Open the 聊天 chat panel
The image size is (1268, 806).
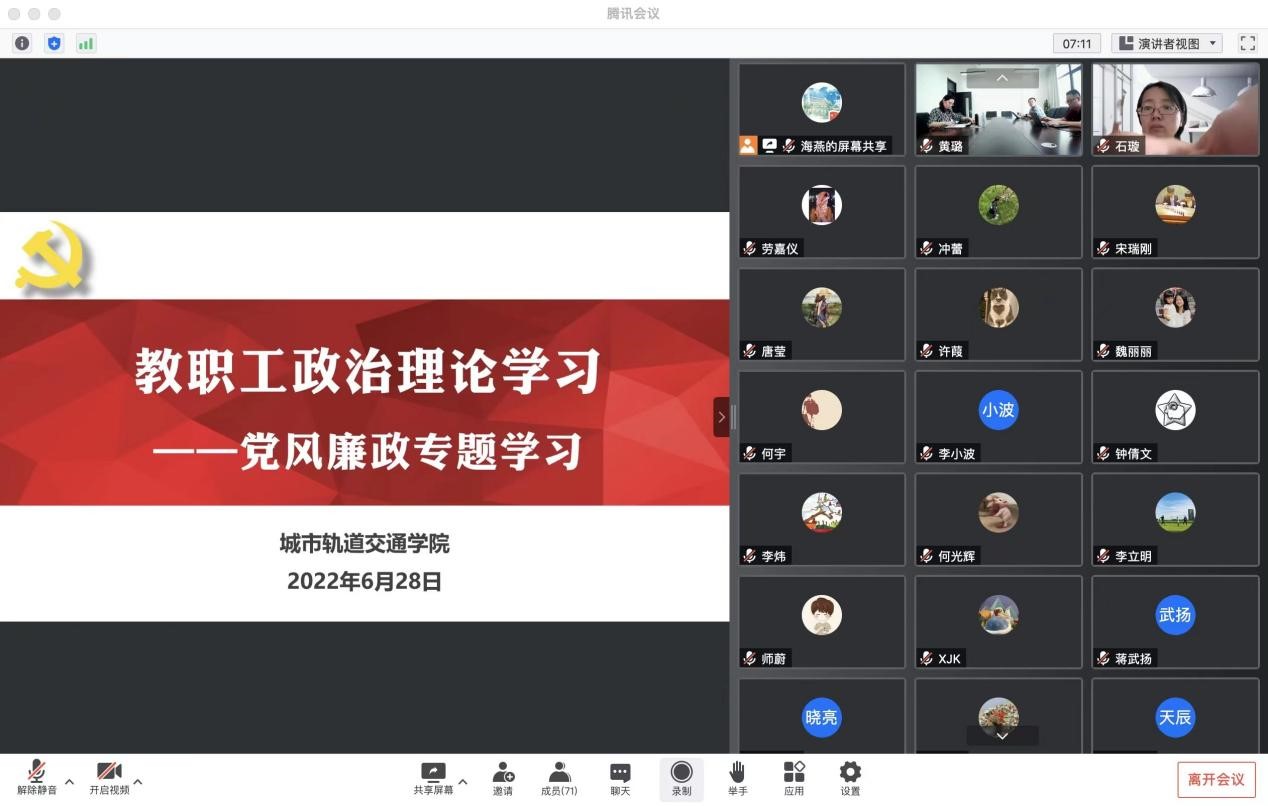click(620, 779)
